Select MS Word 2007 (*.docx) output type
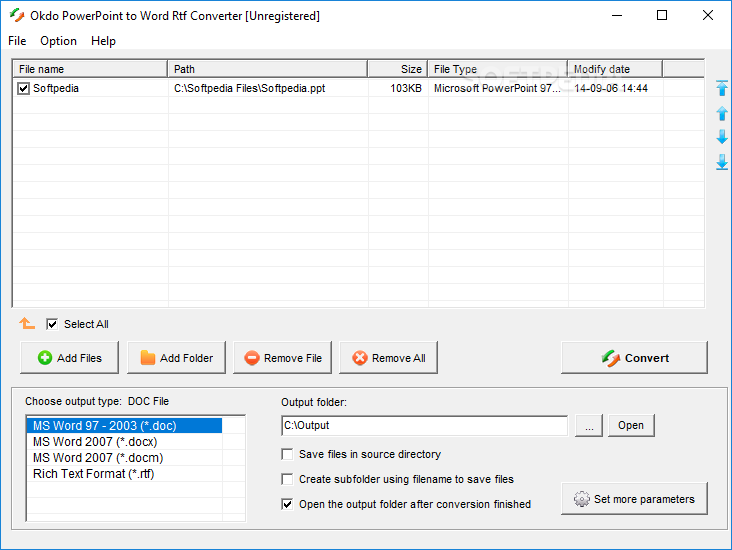Image resolution: width=732 pixels, height=550 pixels. [x=124, y=442]
